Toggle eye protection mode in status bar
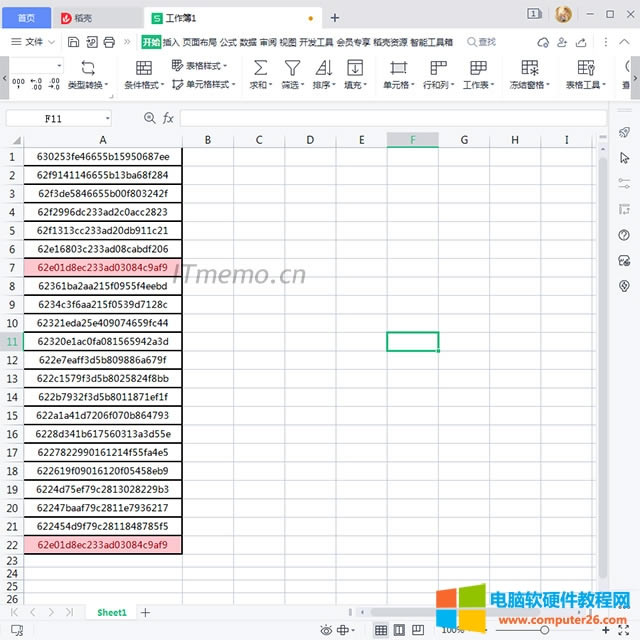The height and width of the screenshot is (640, 640). [326, 630]
